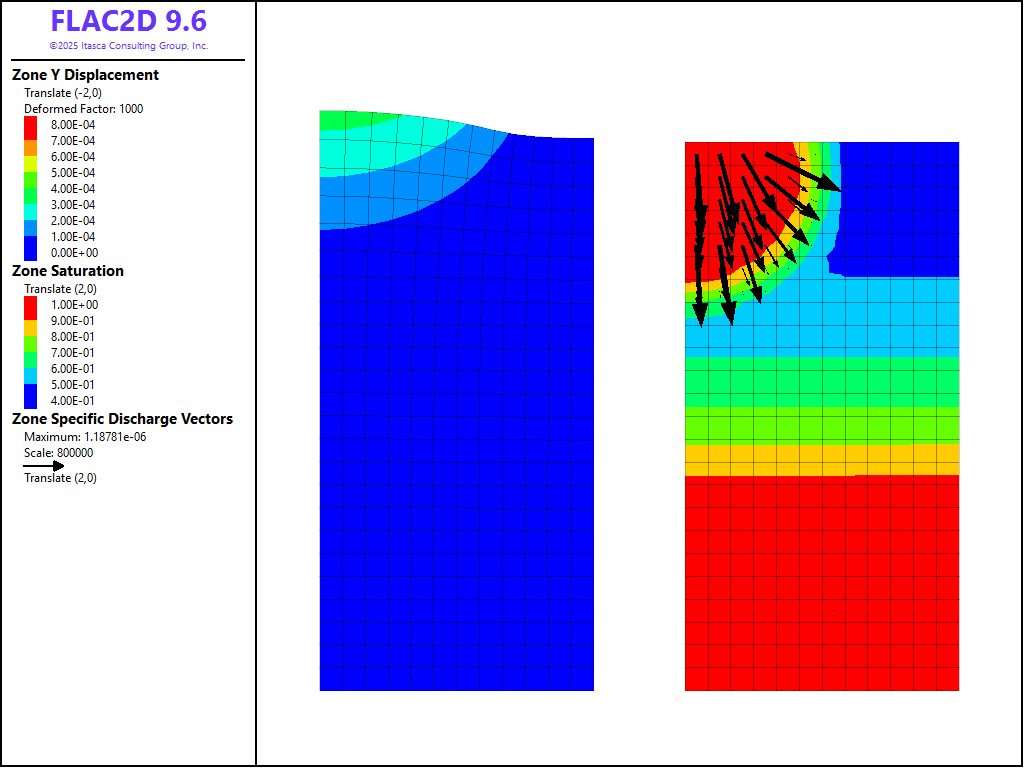Click the scale arrow icon in vectors legend
The height and width of the screenshot is (768, 1024).
click(x=44, y=465)
